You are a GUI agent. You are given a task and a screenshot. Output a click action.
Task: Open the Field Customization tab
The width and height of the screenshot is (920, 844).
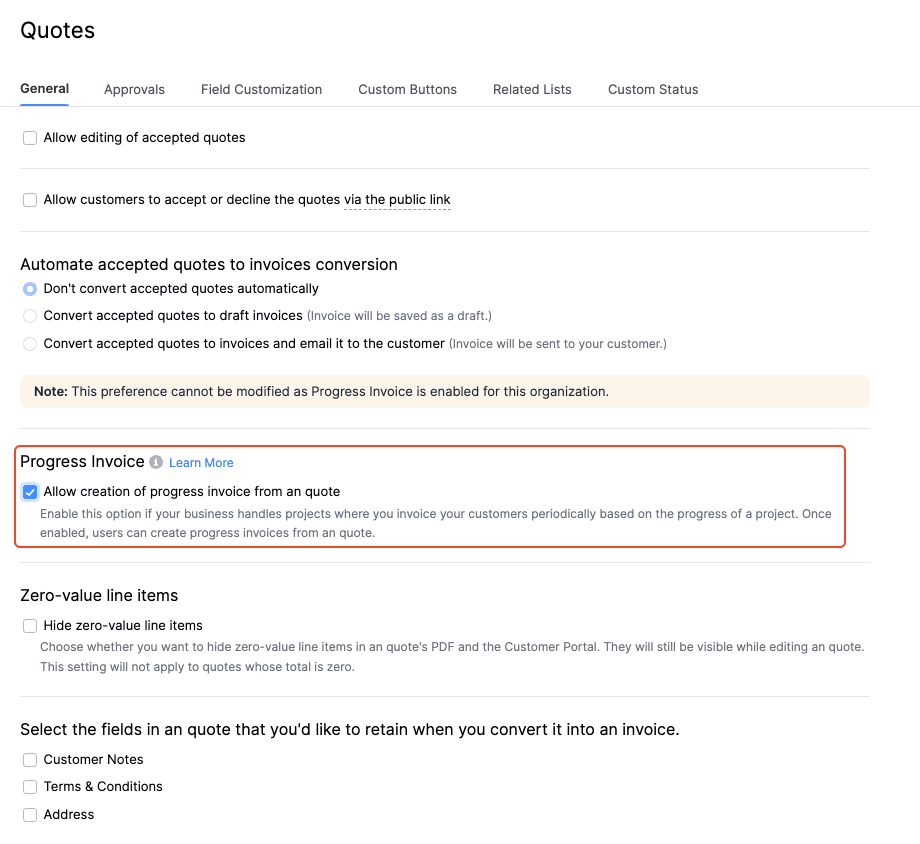point(261,89)
